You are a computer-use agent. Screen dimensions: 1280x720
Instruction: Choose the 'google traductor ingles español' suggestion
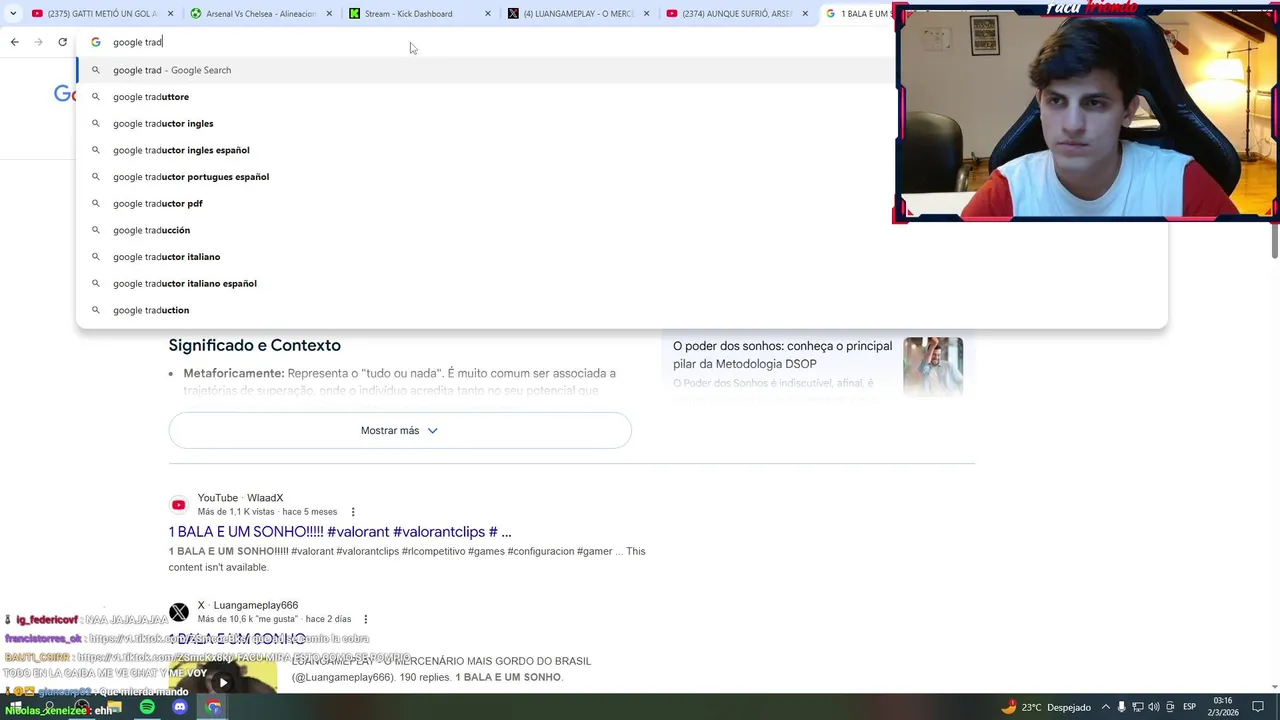click(x=486, y=150)
